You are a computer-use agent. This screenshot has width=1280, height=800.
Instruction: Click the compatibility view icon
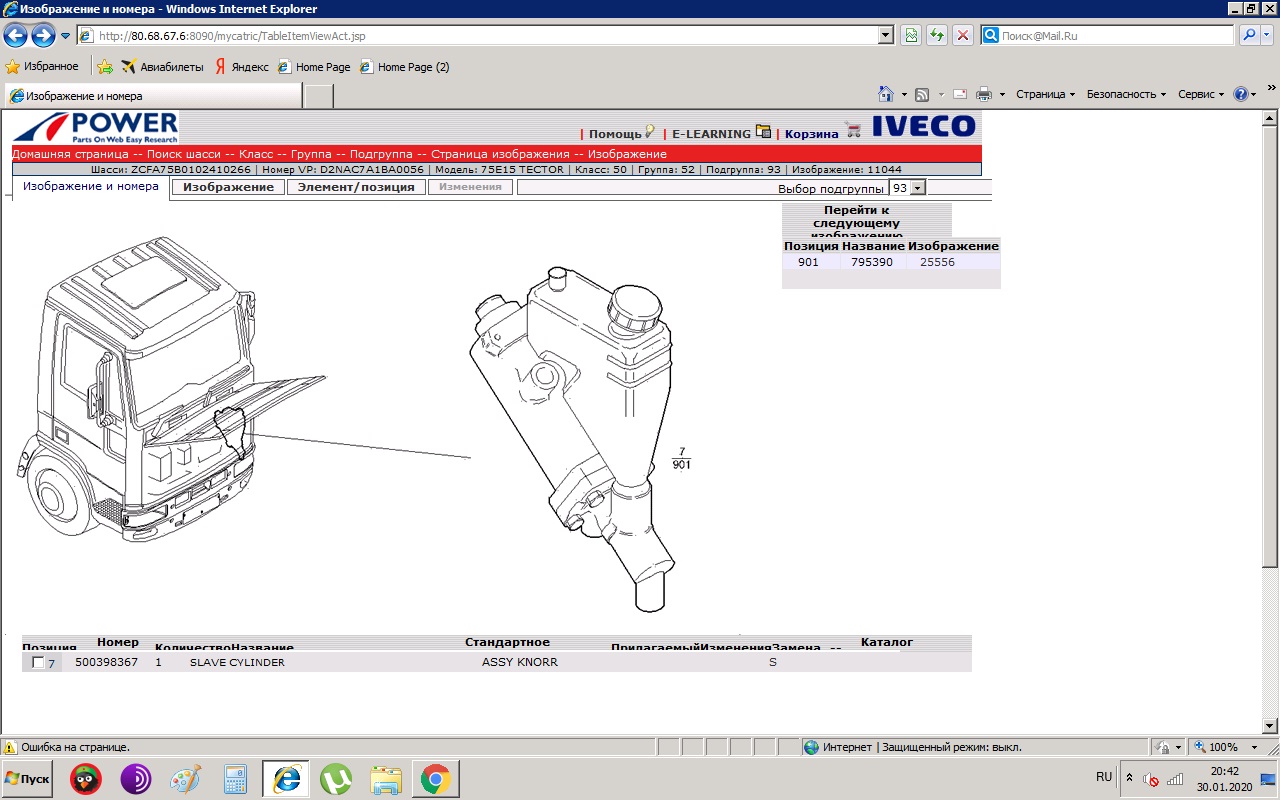click(x=911, y=36)
